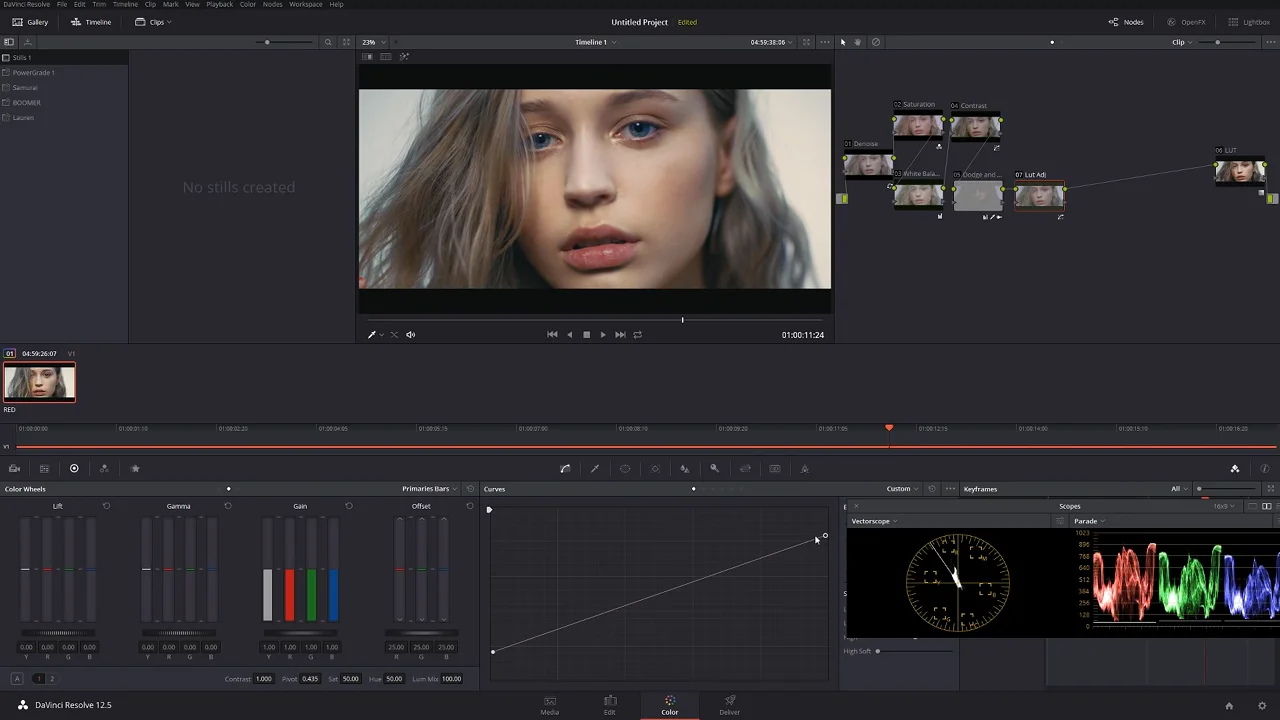Open project settings gear icon
Image resolution: width=1280 pixels, height=720 pixels.
[1263, 705]
